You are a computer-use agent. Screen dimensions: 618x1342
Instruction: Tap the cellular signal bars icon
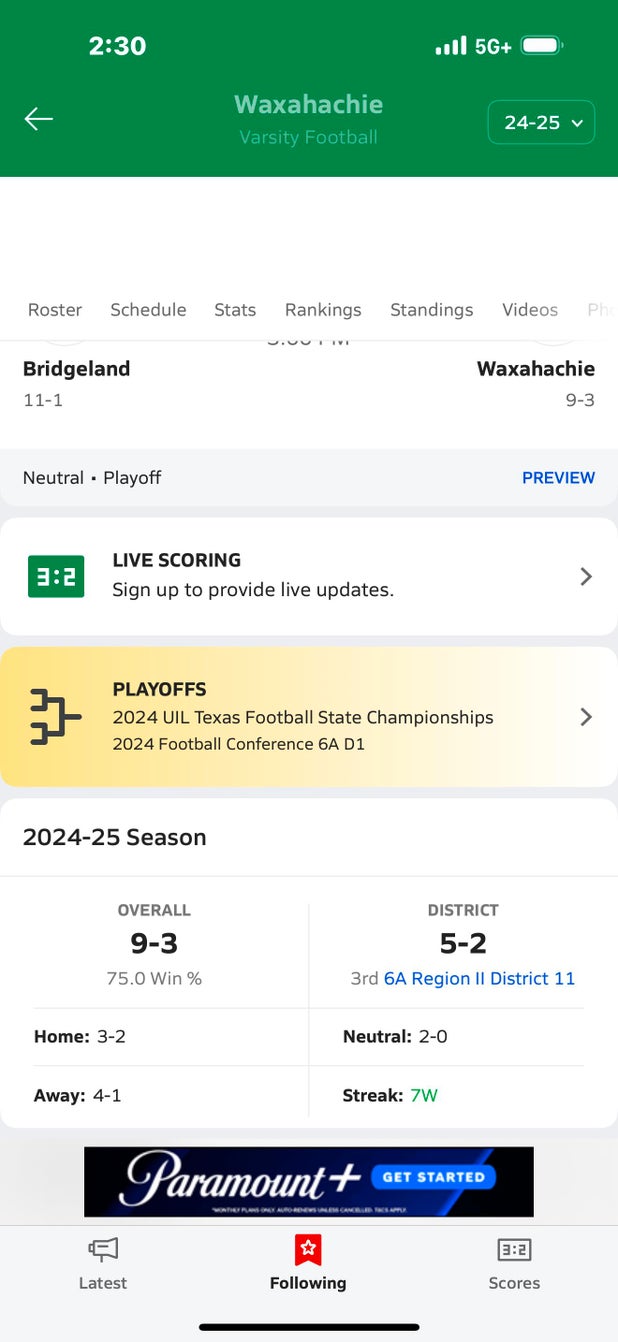click(451, 46)
